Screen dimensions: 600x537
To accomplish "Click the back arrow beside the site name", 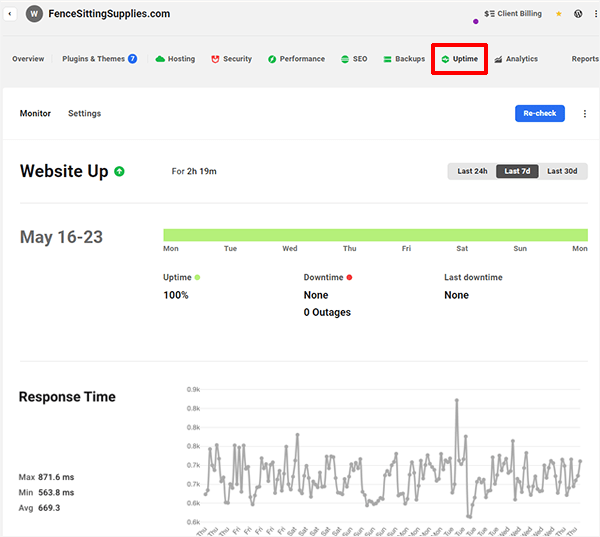I will [x=10, y=15].
